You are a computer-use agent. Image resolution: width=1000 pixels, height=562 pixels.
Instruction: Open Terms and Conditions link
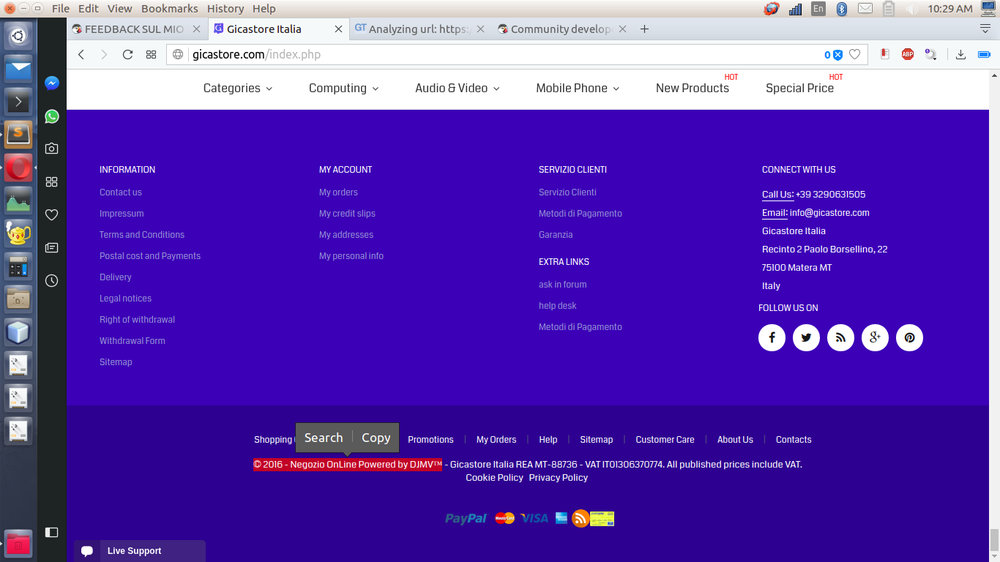pos(142,235)
